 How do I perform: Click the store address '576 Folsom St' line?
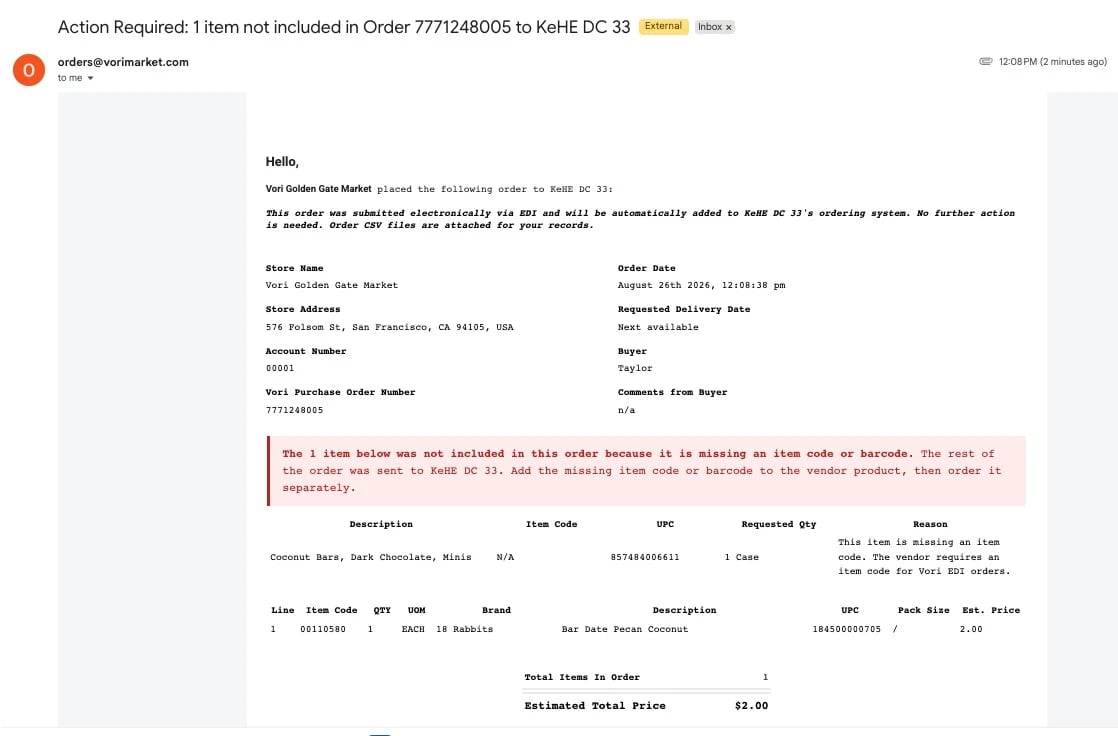coord(389,327)
